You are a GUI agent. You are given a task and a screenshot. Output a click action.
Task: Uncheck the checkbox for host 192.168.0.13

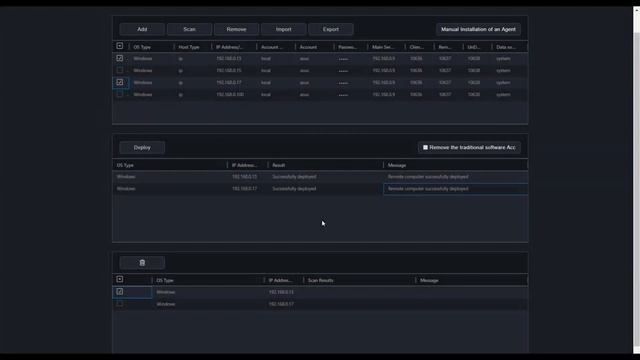(x=120, y=58)
